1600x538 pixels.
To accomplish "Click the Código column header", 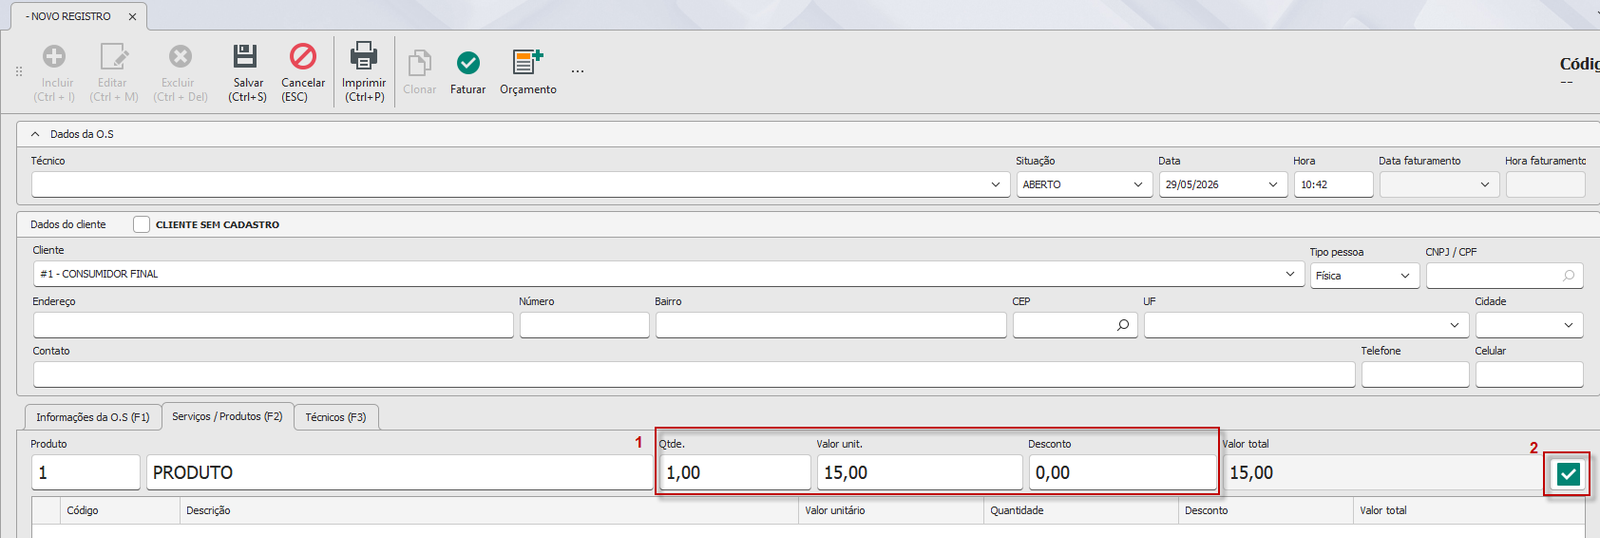I will pos(120,511).
